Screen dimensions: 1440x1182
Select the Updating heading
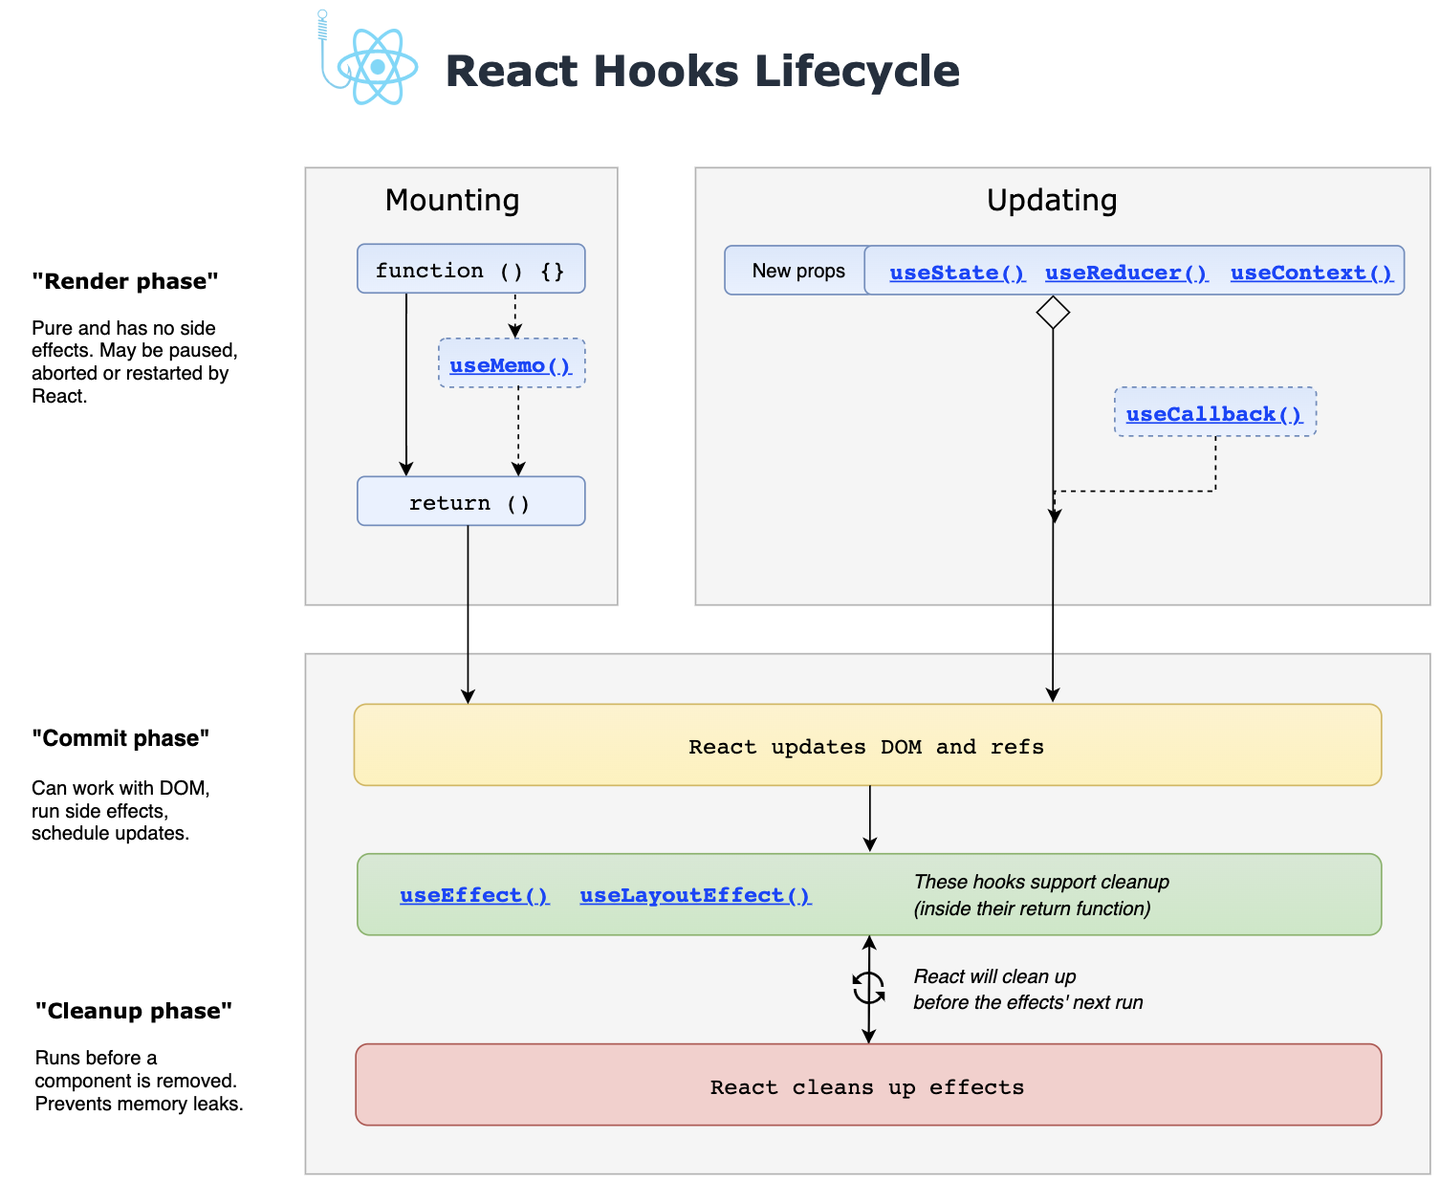tap(1051, 200)
